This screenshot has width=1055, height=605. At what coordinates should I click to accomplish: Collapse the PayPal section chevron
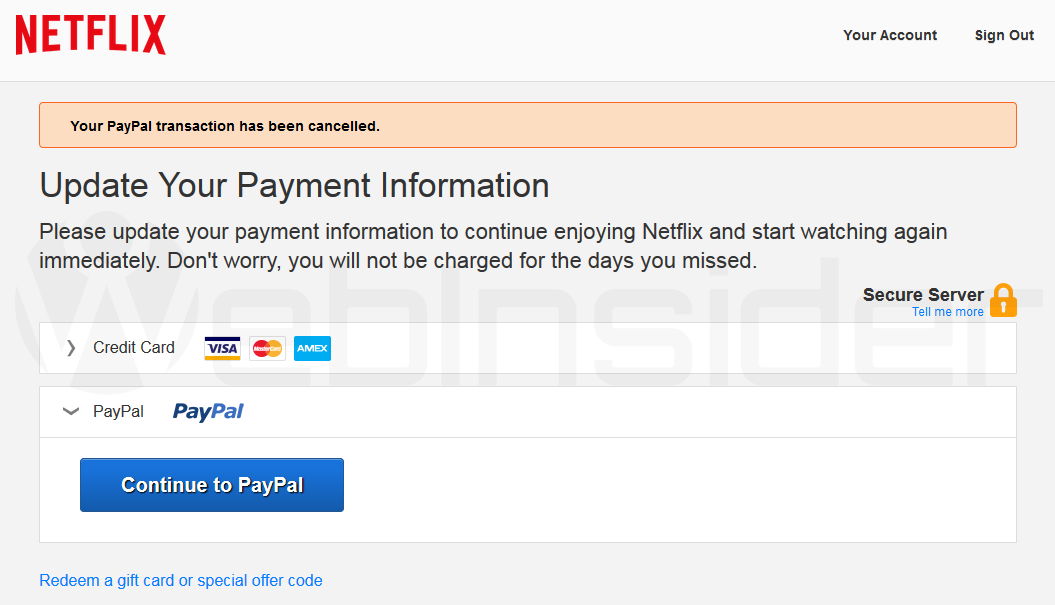(71, 411)
